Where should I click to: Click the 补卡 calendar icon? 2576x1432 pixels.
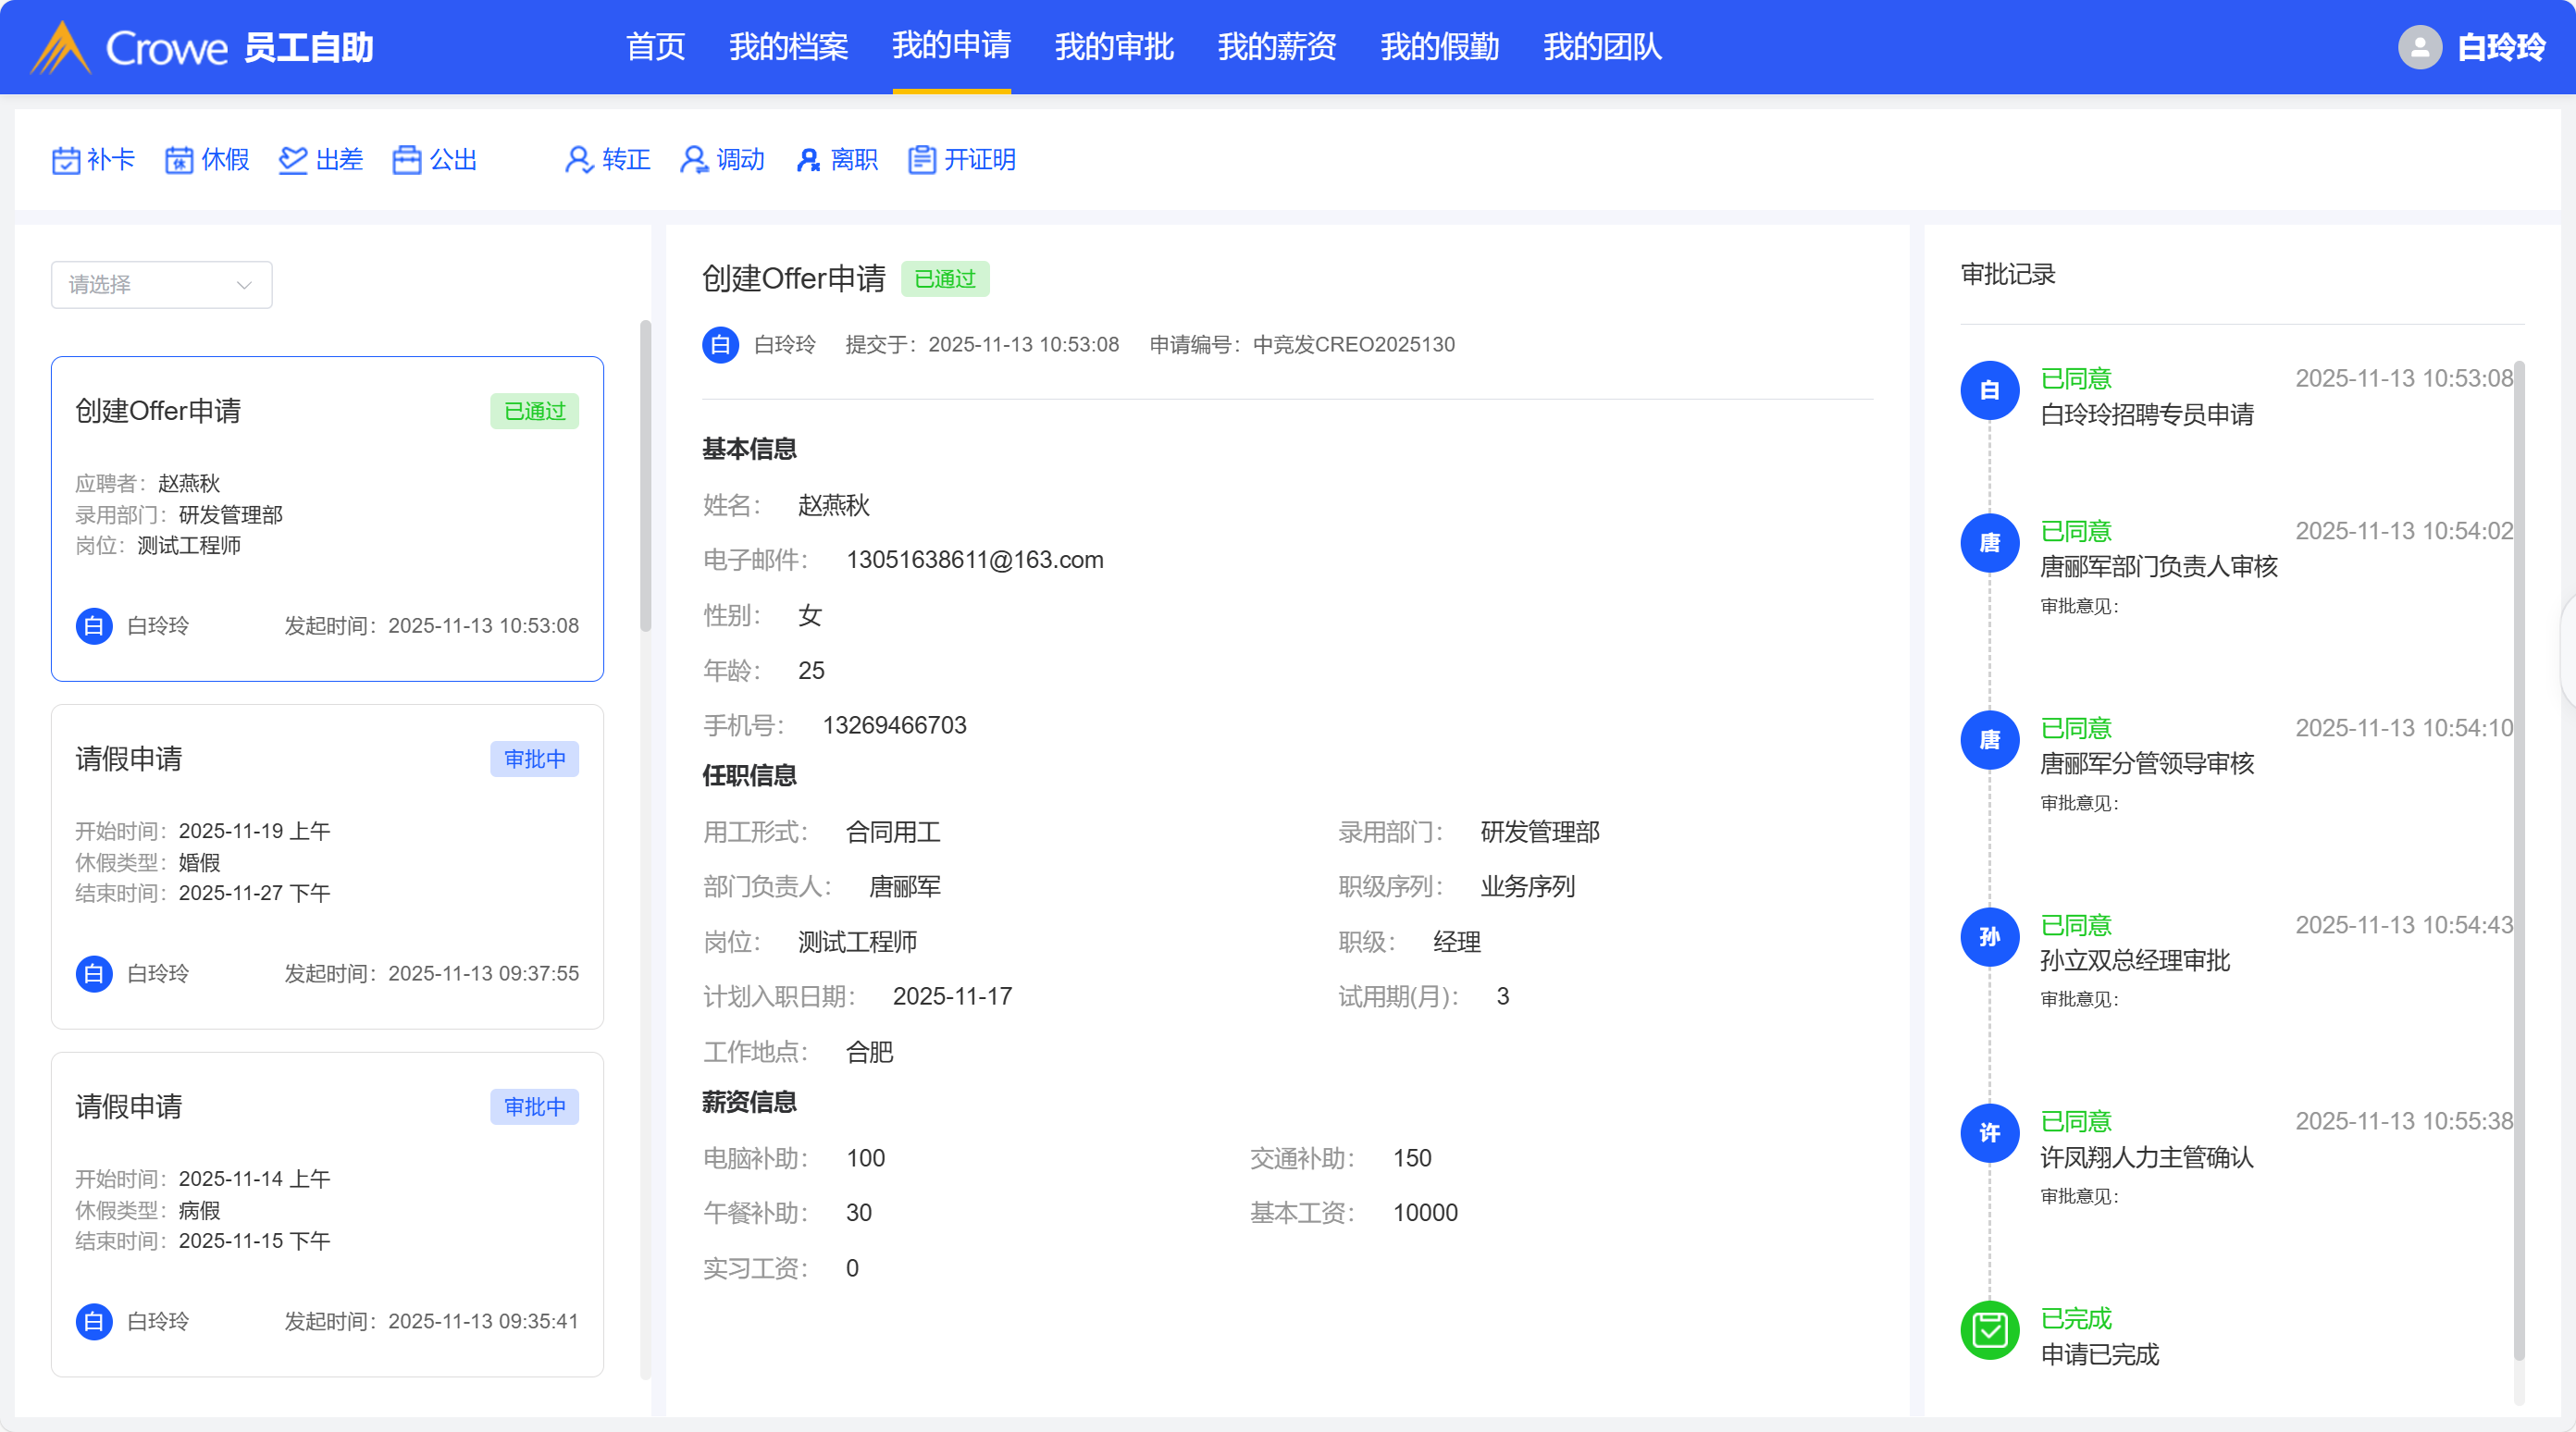66,160
